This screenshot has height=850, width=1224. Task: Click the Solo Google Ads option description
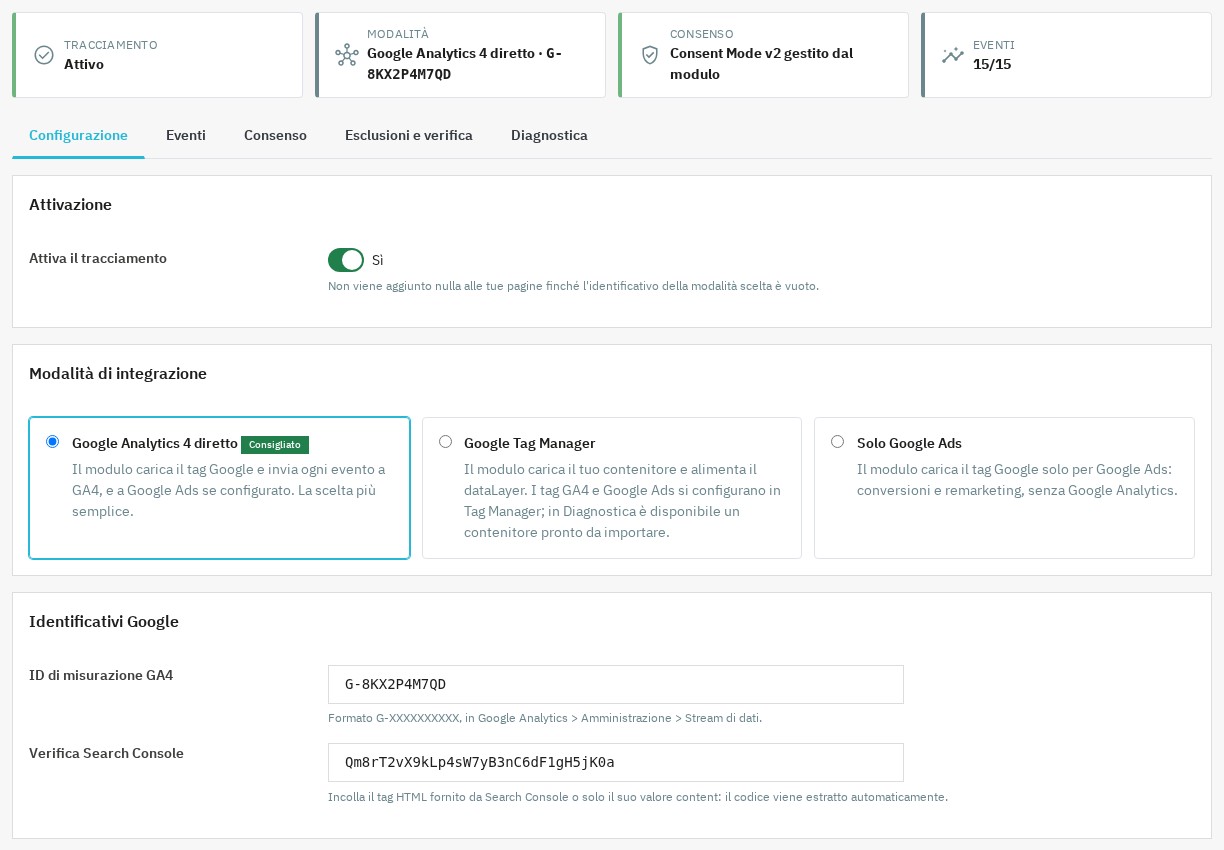[x=1017, y=480]
